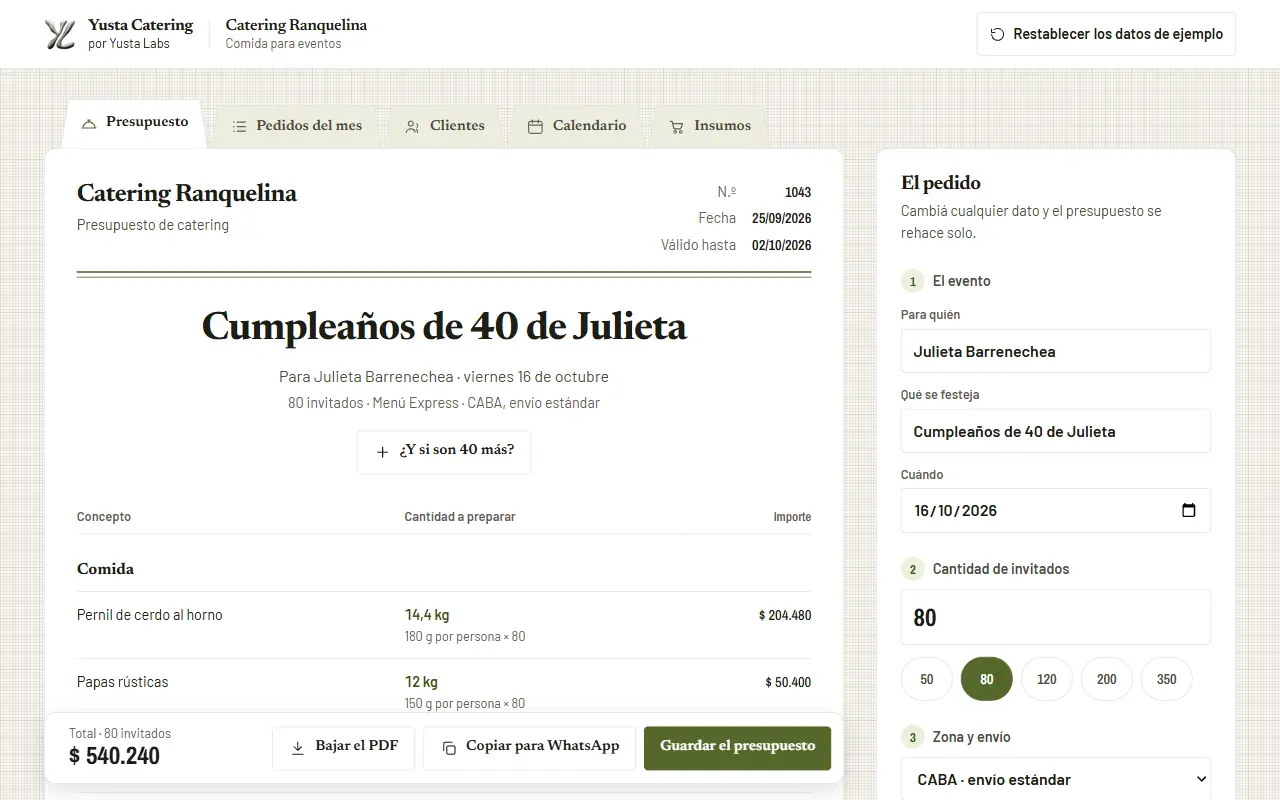This screenshot has width=1280, height=800.
Task: Open the date picker calendar icon in Cuándo
Action: pyautogui.click(x=1189, y=510)
